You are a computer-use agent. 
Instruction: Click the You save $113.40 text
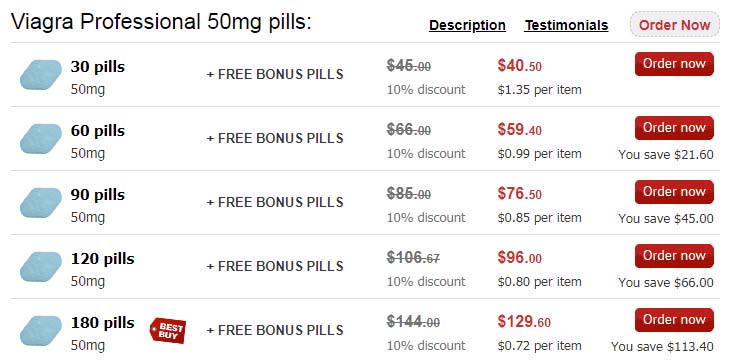pos(662,347)
